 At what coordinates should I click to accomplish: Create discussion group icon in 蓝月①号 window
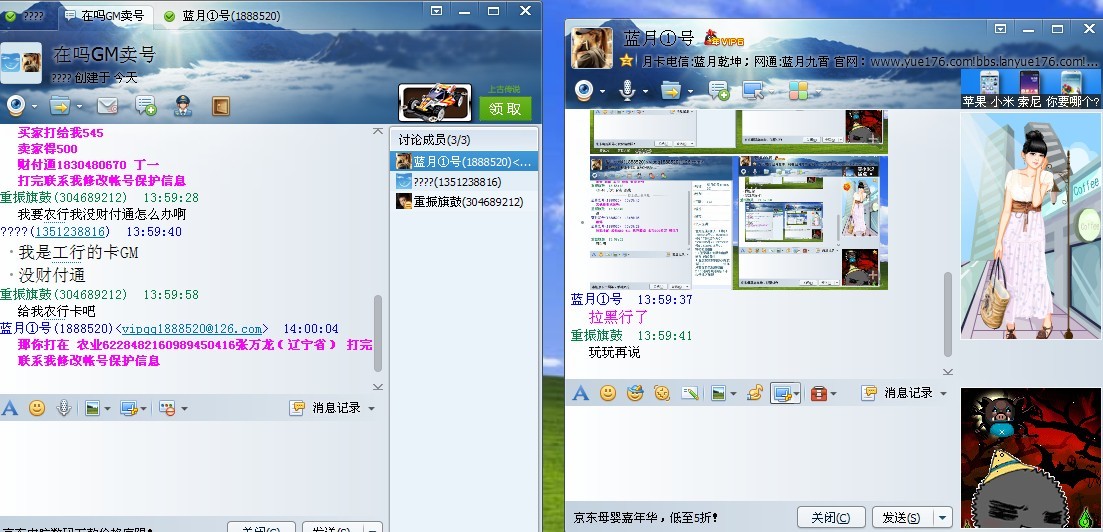click(x=719, y=90)
